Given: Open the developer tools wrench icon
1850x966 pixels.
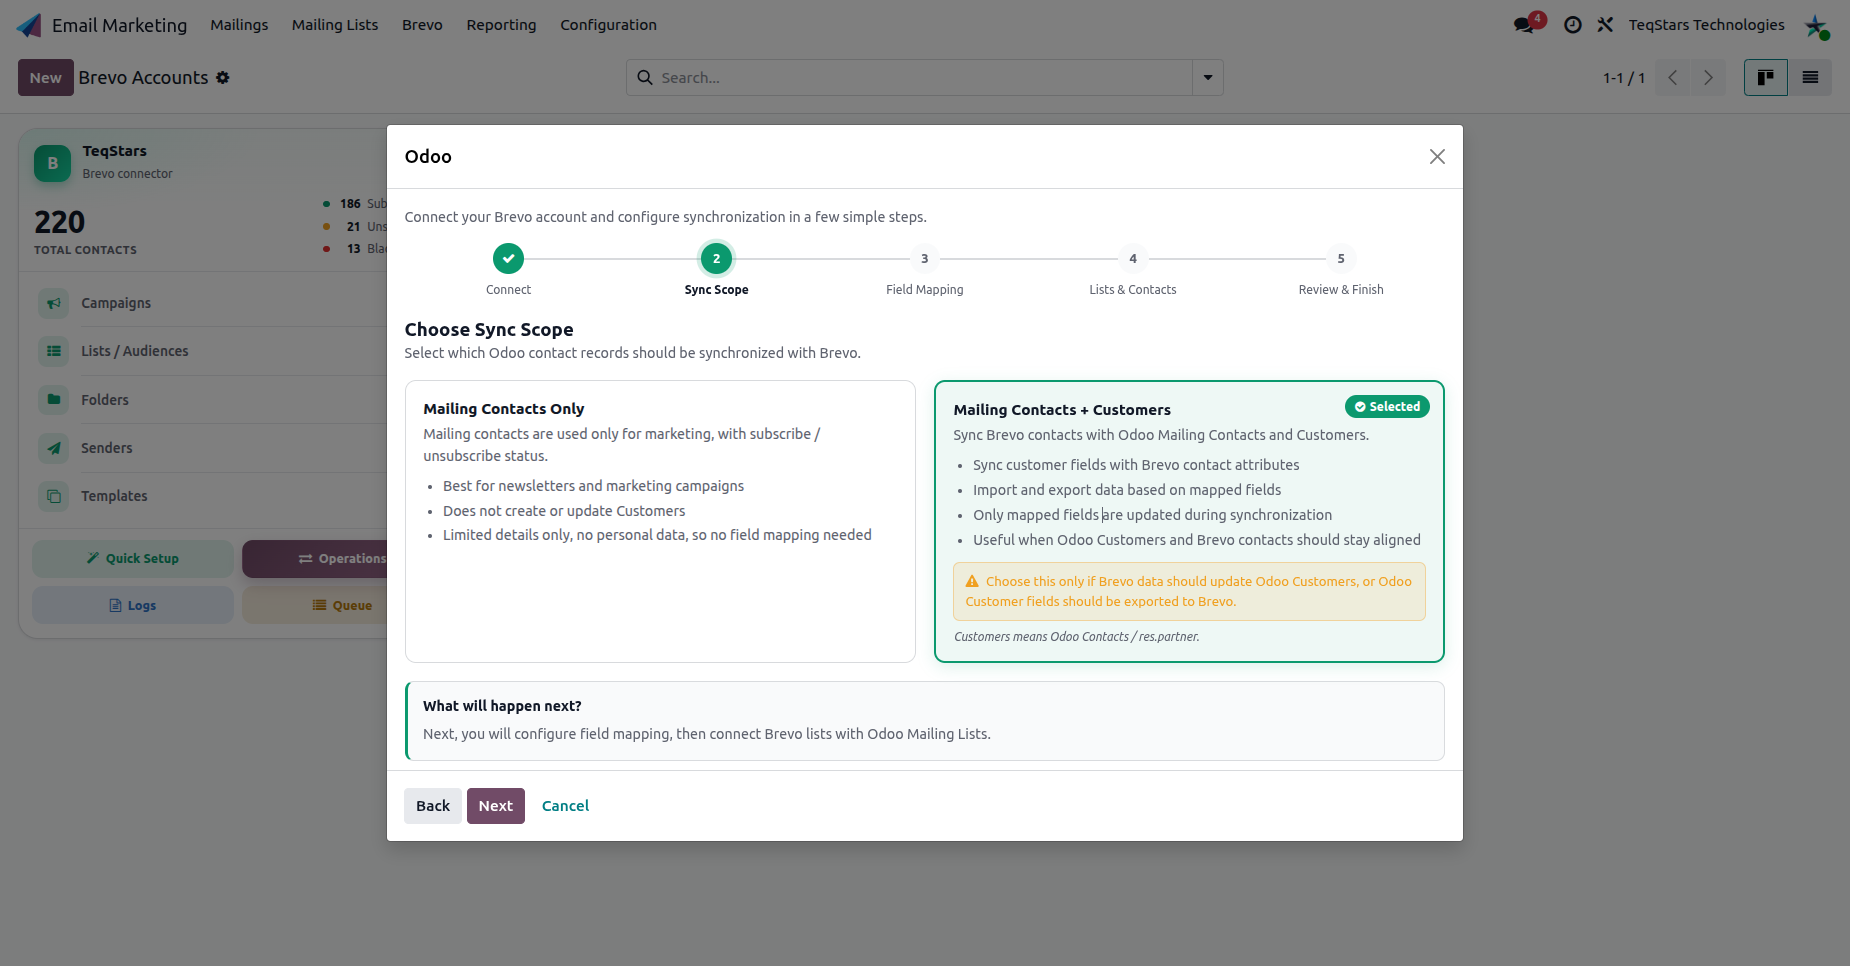Looking at the screenshot, I should 1605,25.
